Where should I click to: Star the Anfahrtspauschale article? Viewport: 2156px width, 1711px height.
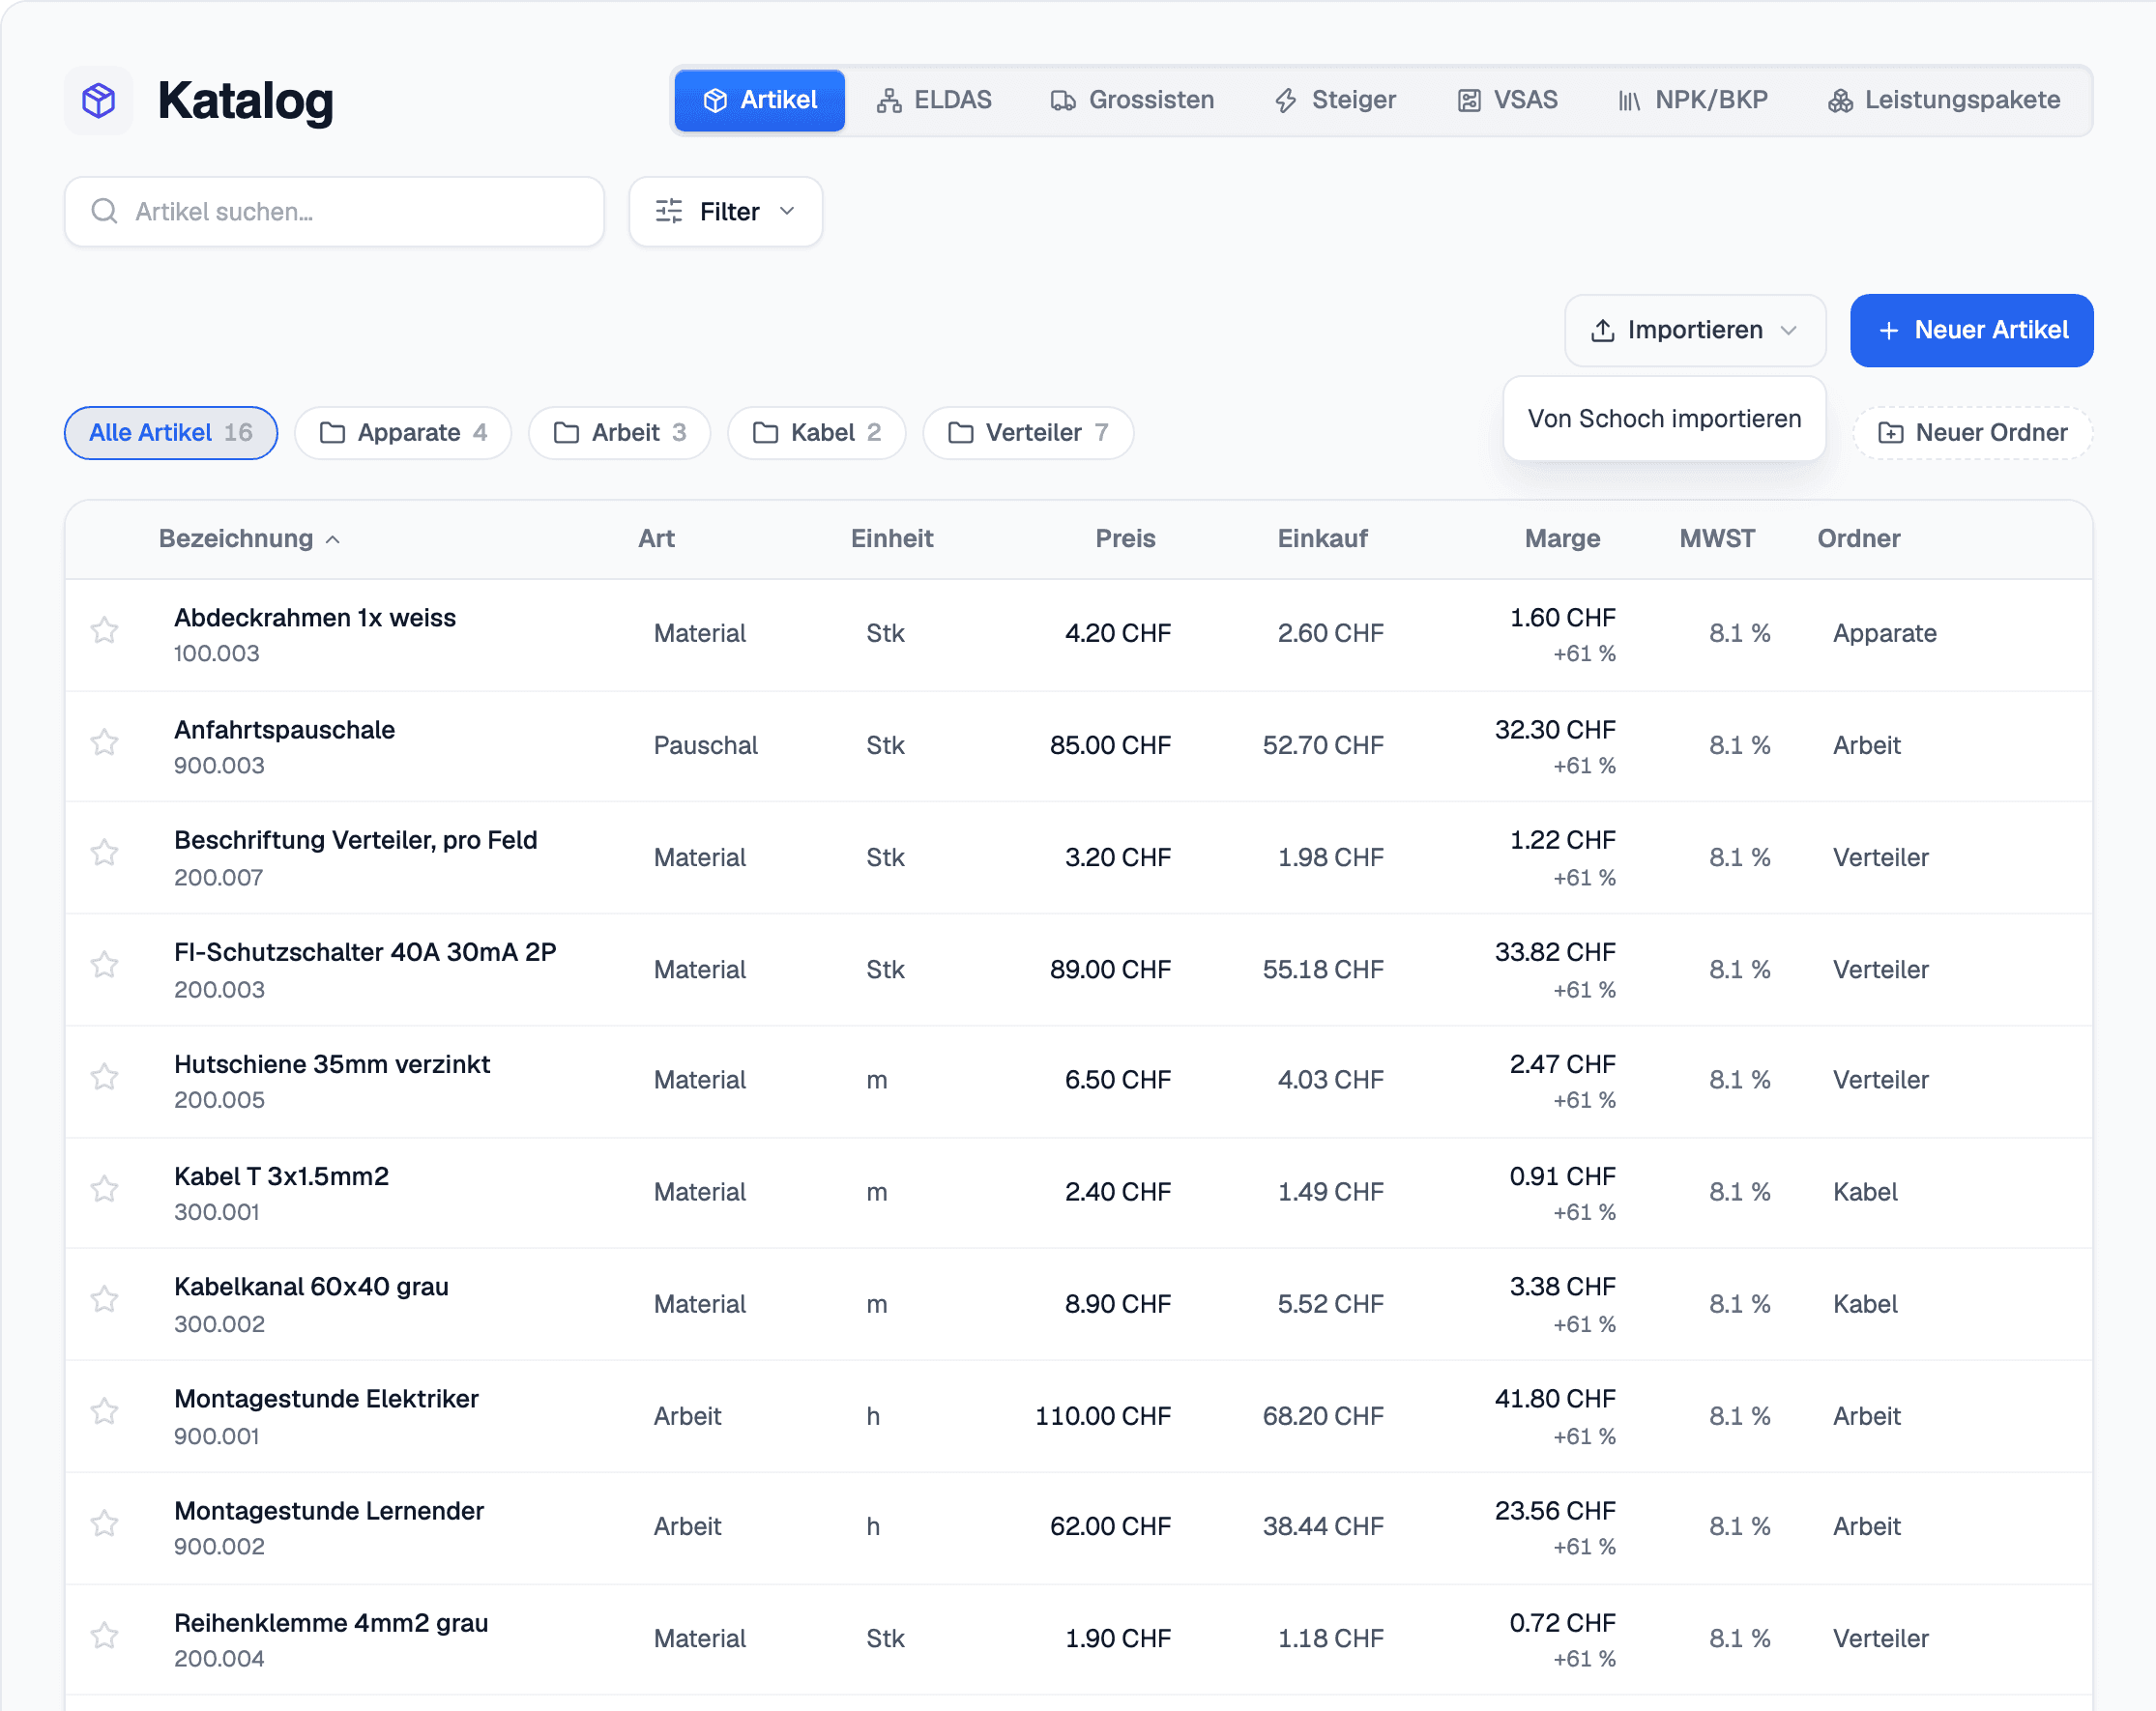click(x=105, y=743)
